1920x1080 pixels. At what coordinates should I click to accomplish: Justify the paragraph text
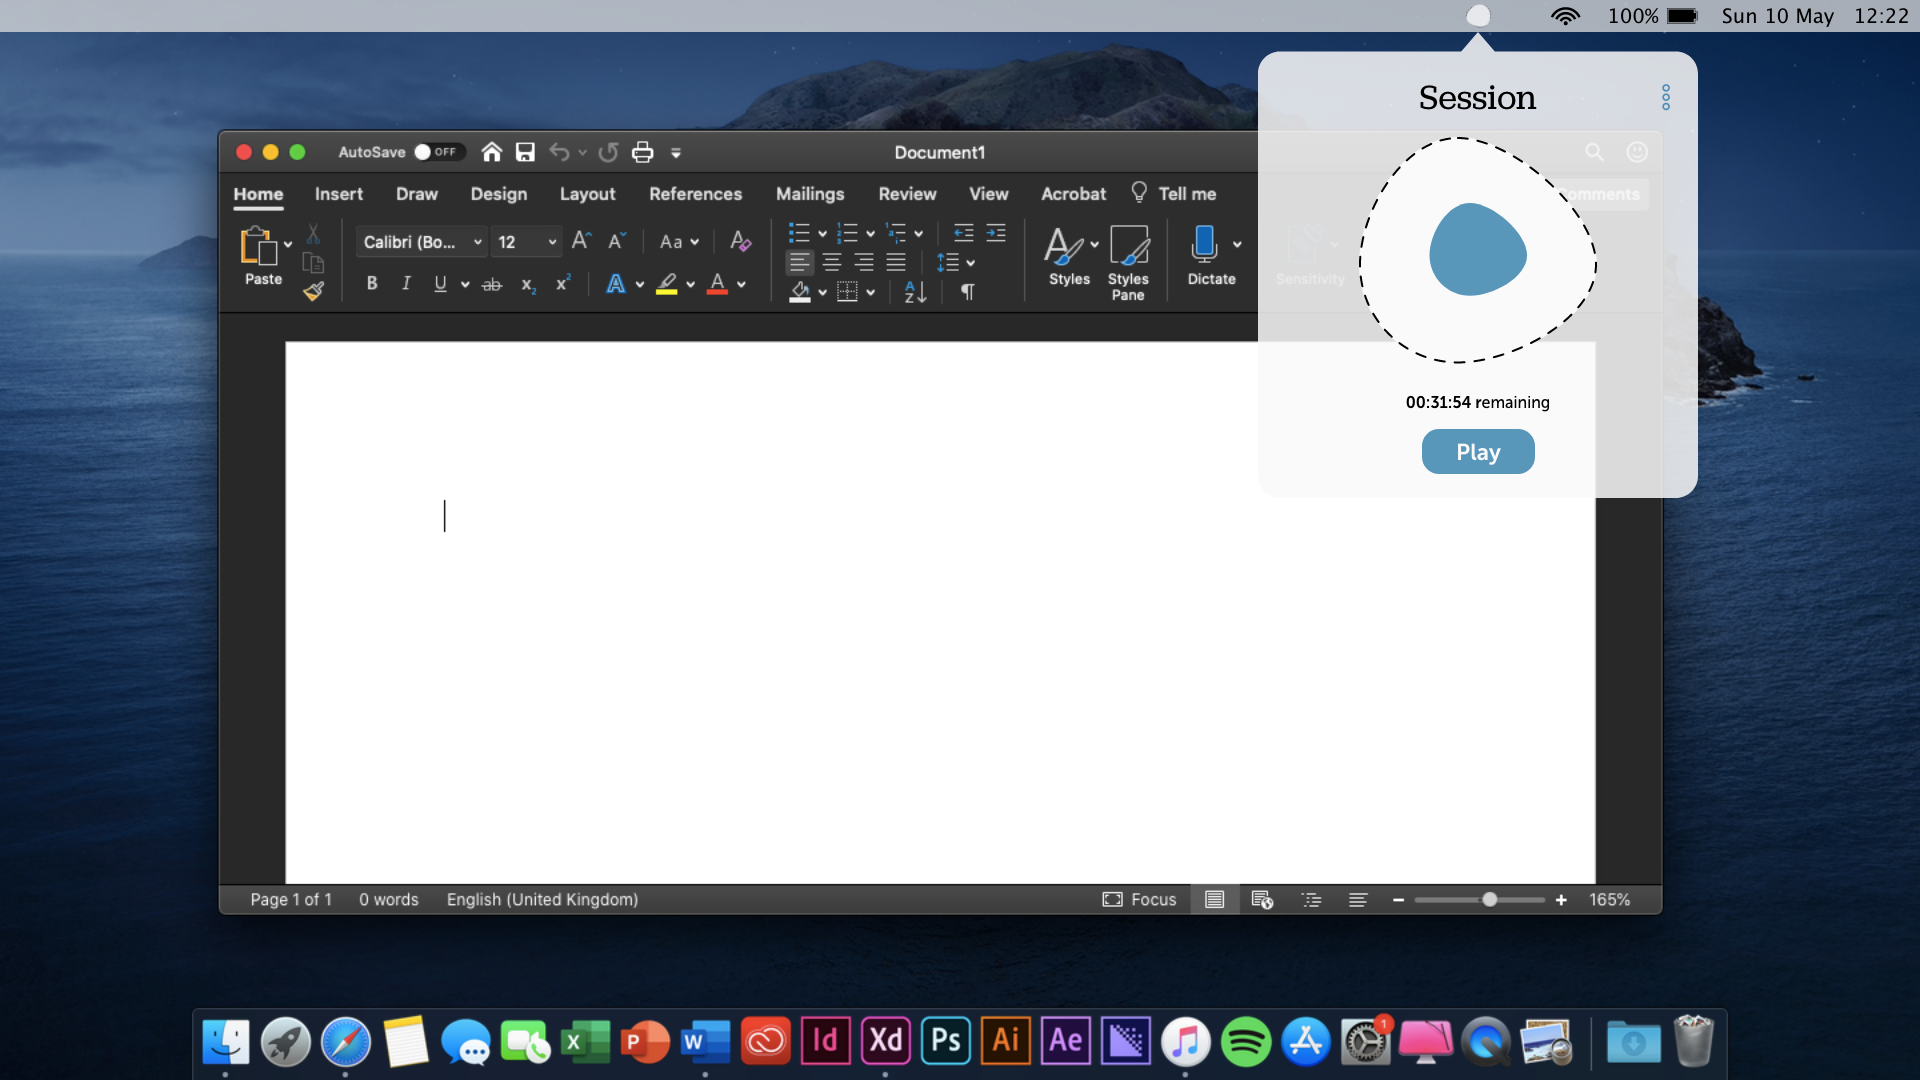pyautogui.click(x=896, y=262)
